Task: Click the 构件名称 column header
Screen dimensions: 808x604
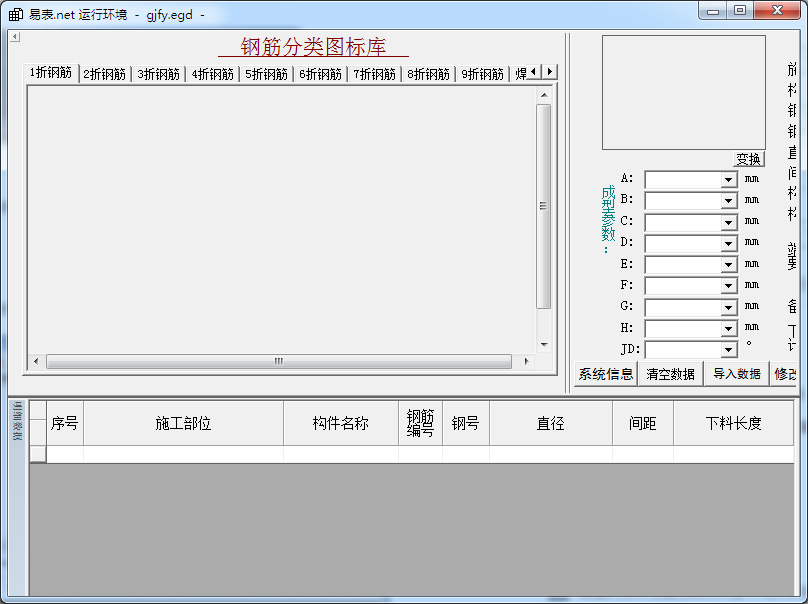Action: coord(341,423)
